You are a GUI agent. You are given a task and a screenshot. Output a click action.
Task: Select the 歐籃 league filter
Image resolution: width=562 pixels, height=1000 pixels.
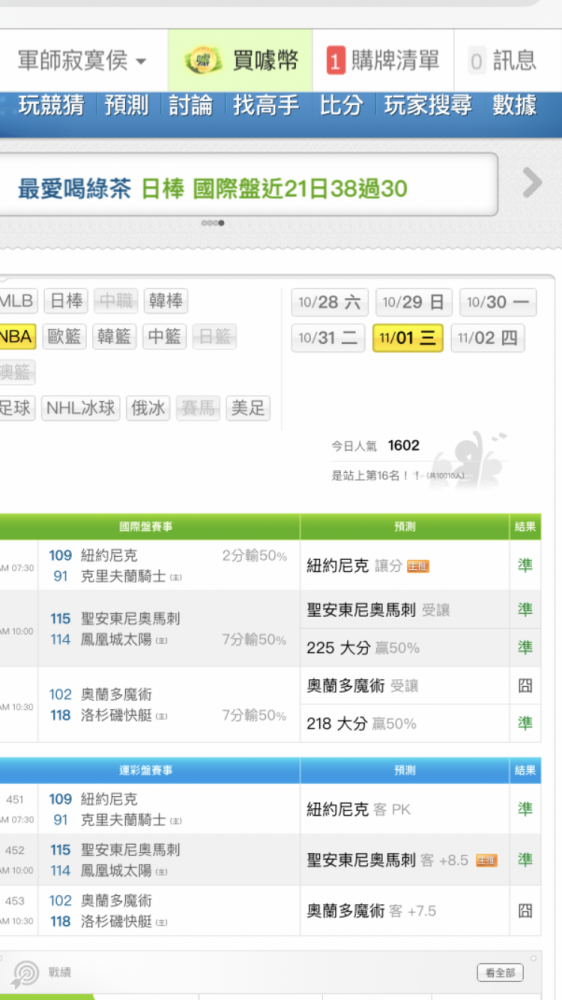pyautogui.click(x=64, y=337)
